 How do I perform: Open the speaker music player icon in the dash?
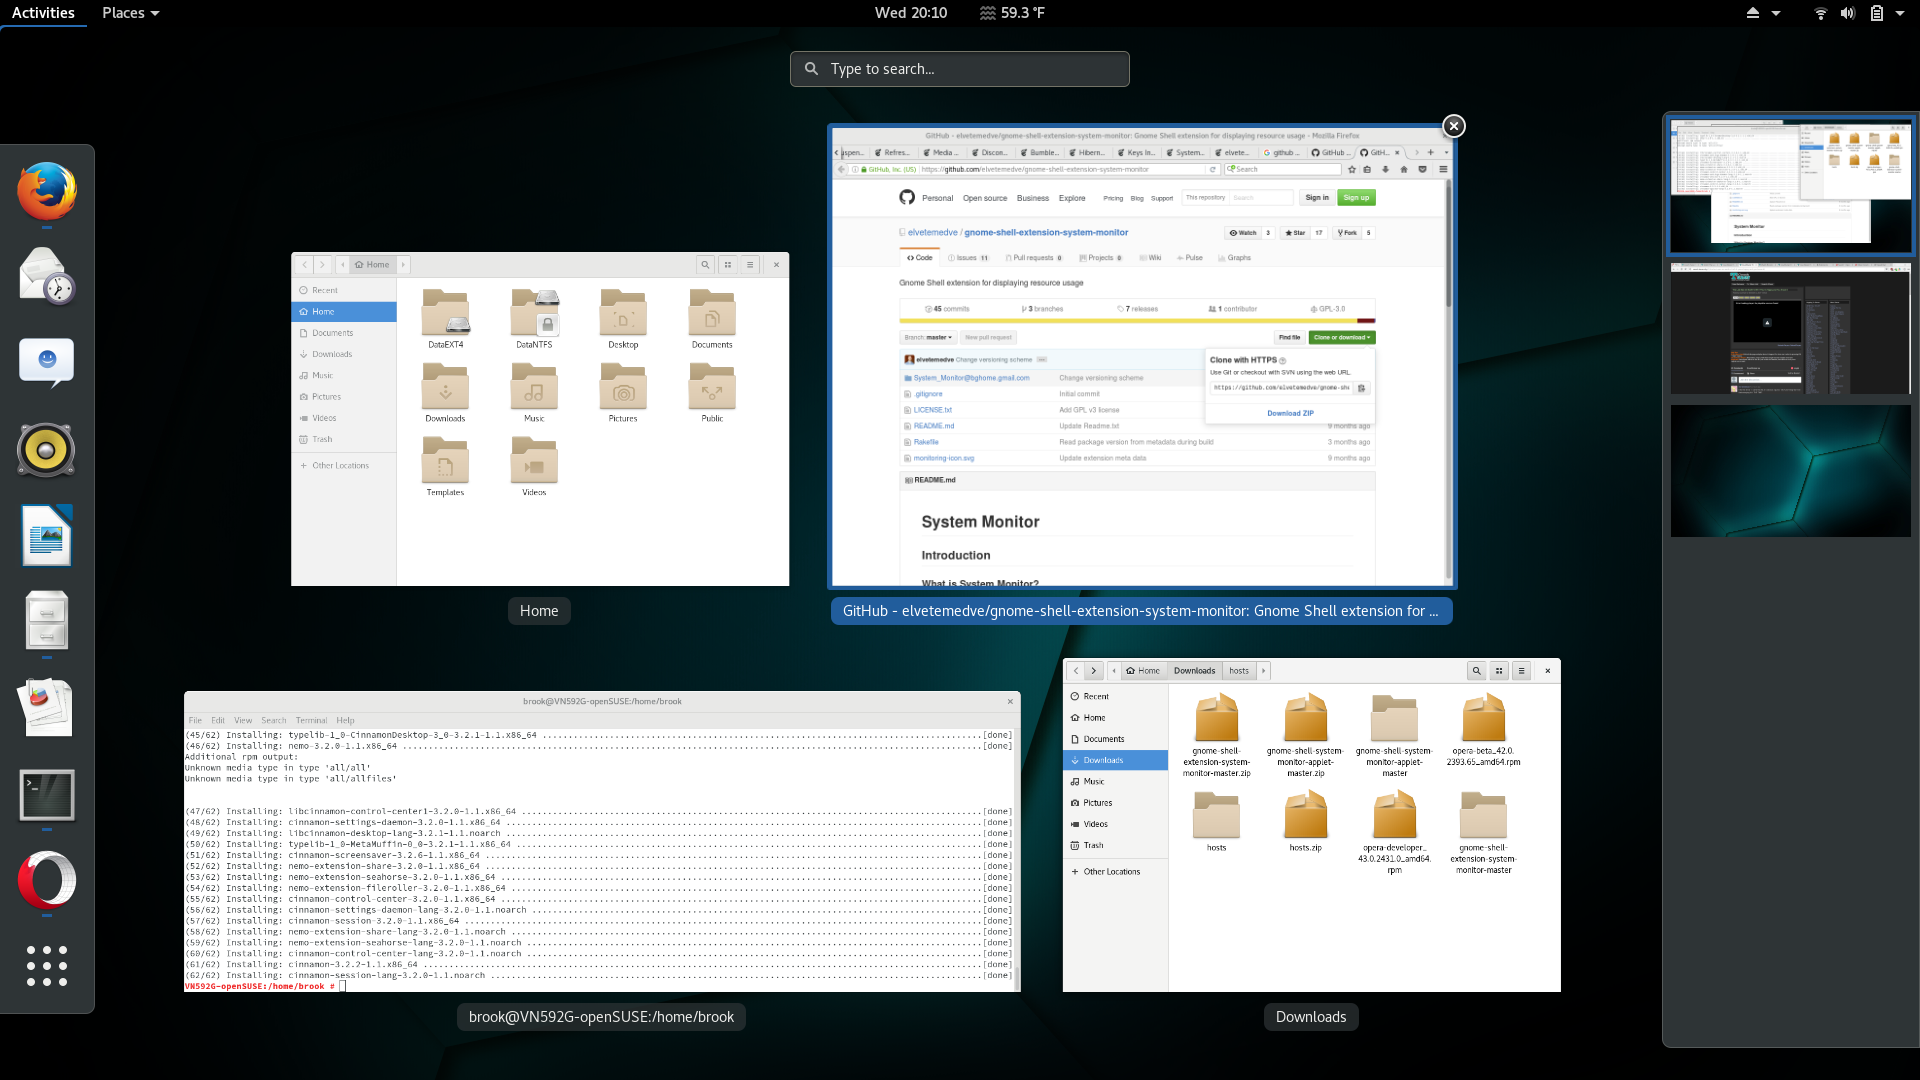coord(47,449)
